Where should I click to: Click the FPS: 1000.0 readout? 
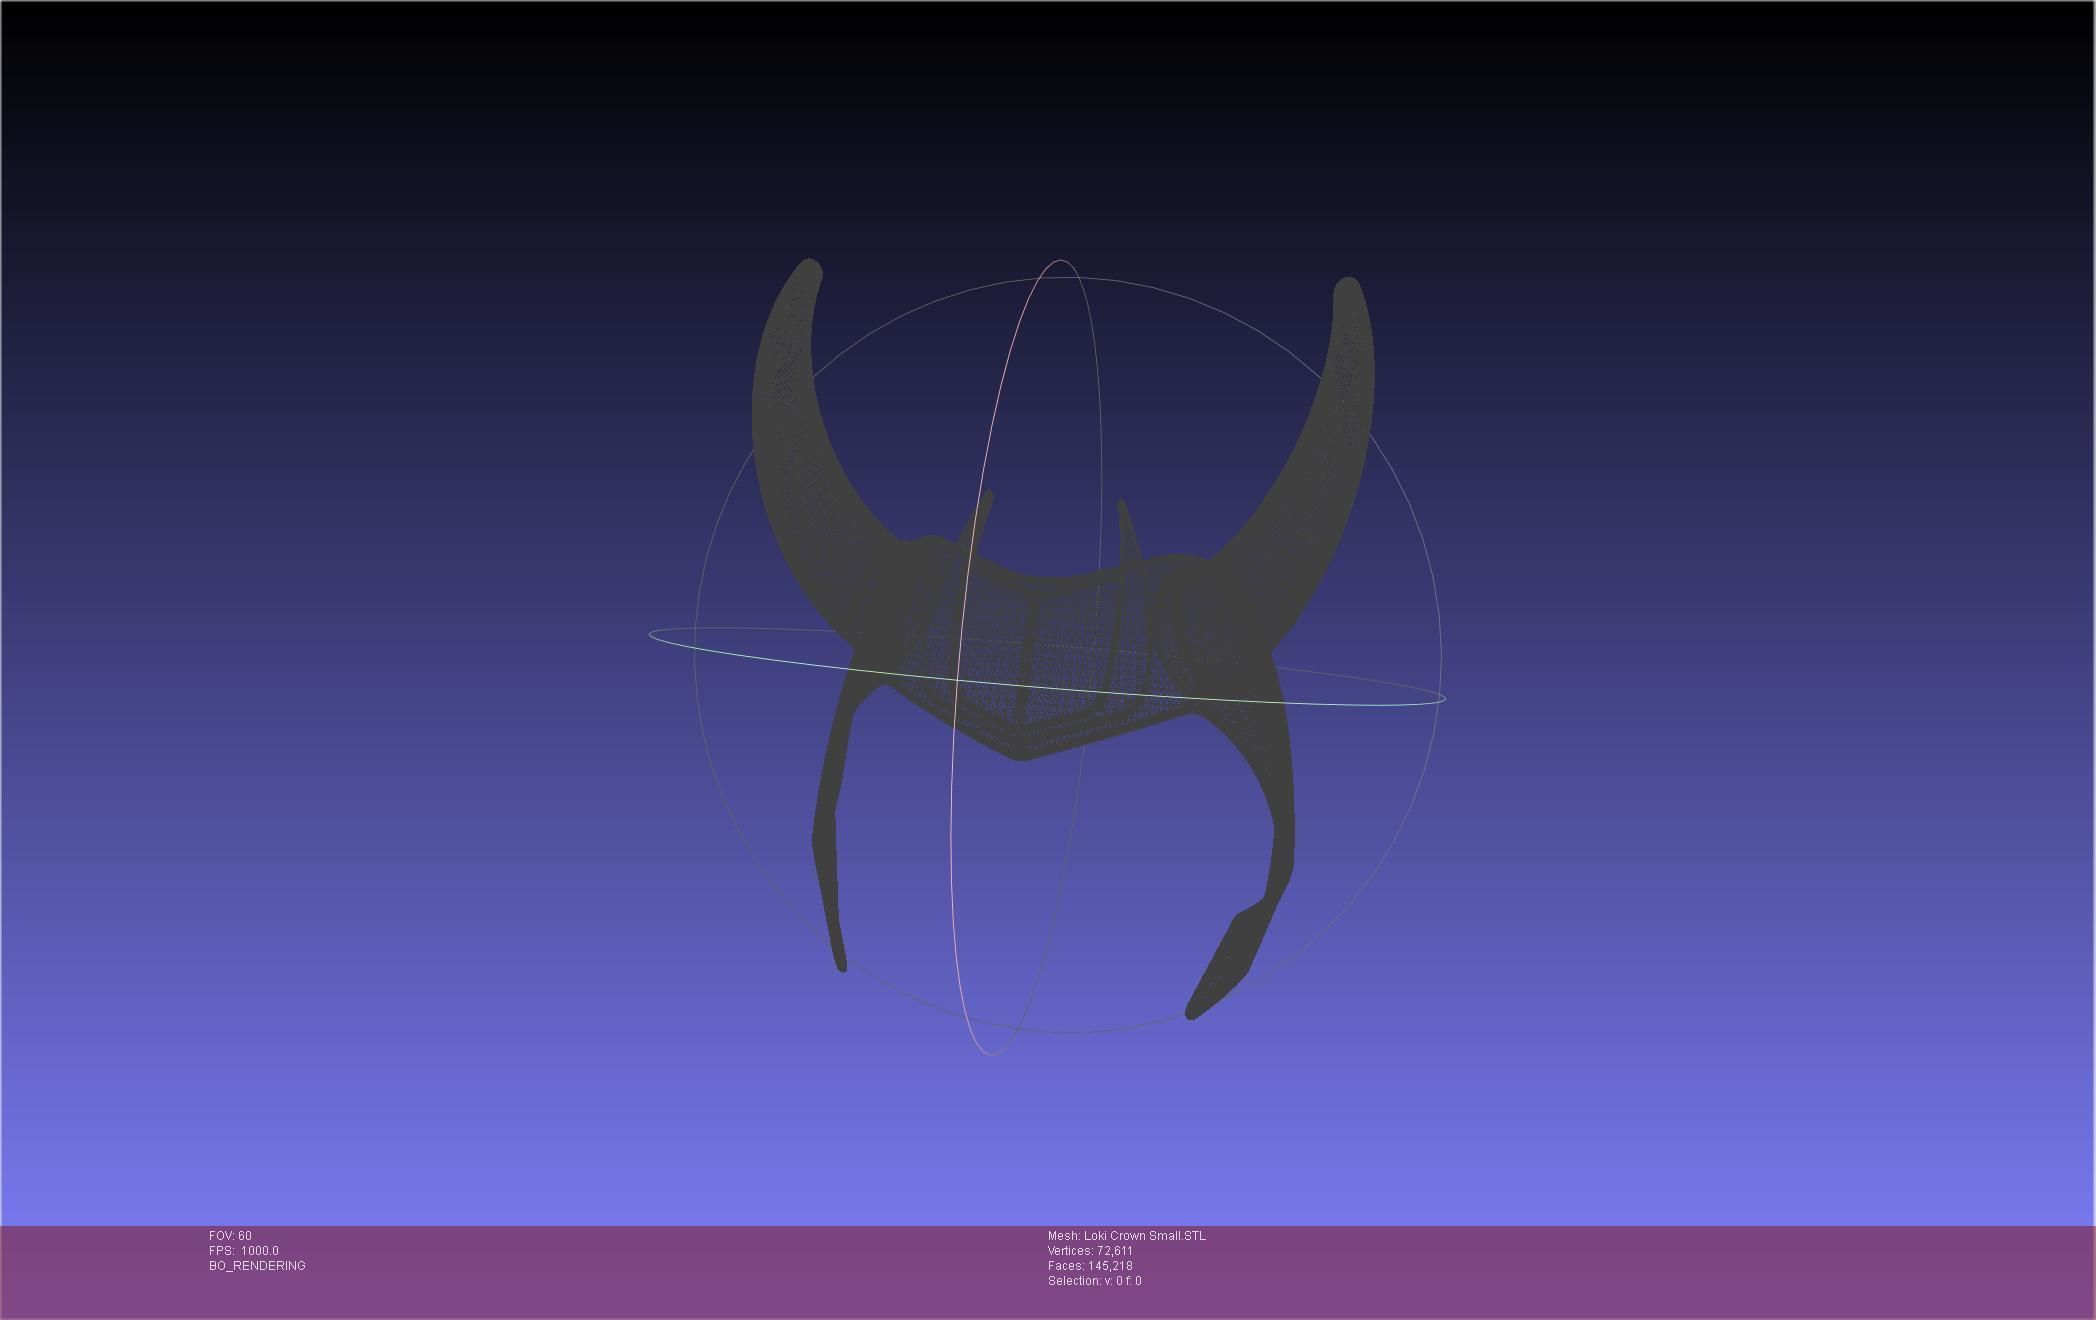pos(244,1251)
